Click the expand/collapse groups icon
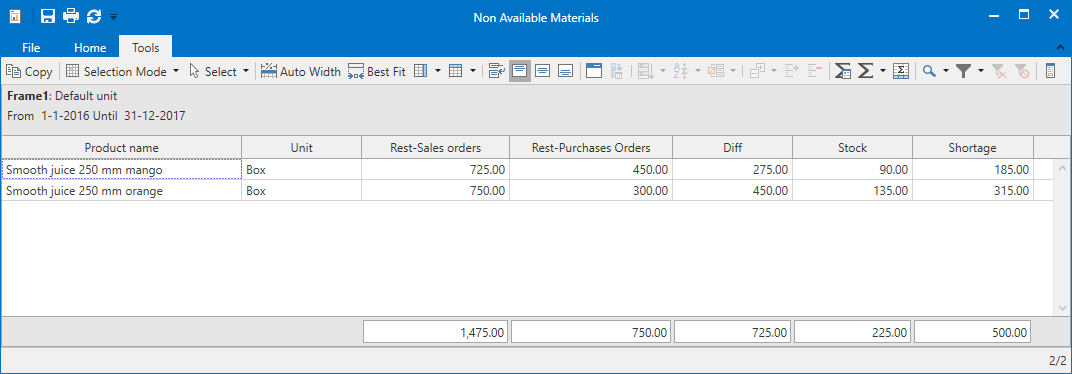 click(757, 71)
